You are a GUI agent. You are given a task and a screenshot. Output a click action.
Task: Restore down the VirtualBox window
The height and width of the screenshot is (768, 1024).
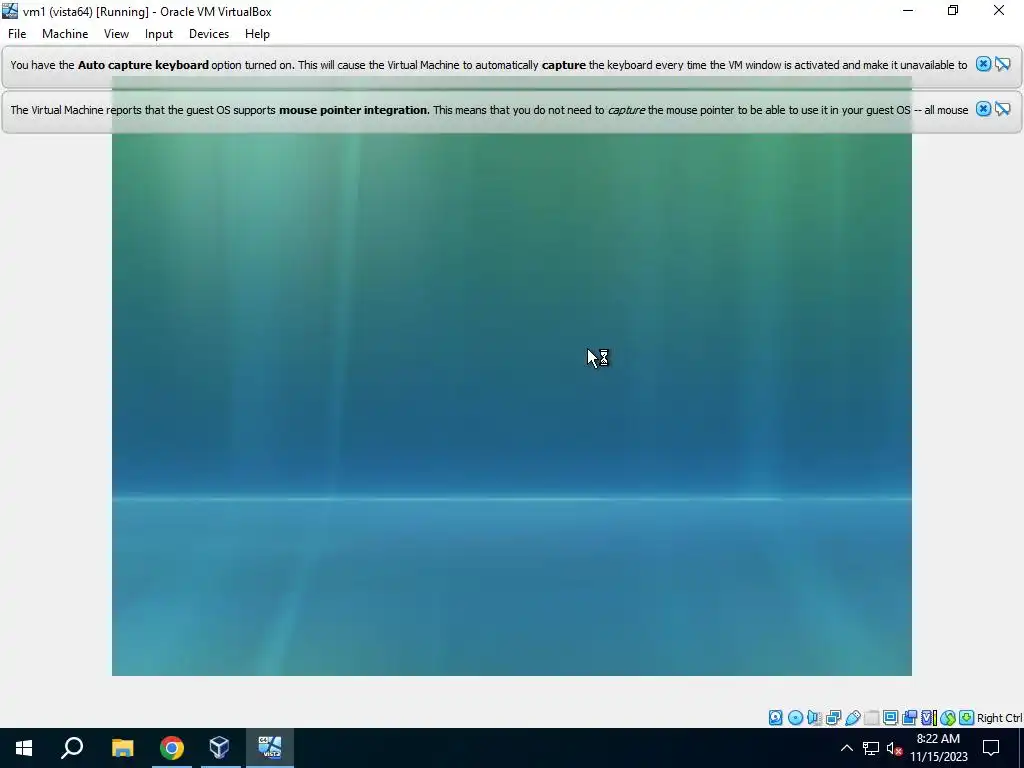(x=953, y=10)
